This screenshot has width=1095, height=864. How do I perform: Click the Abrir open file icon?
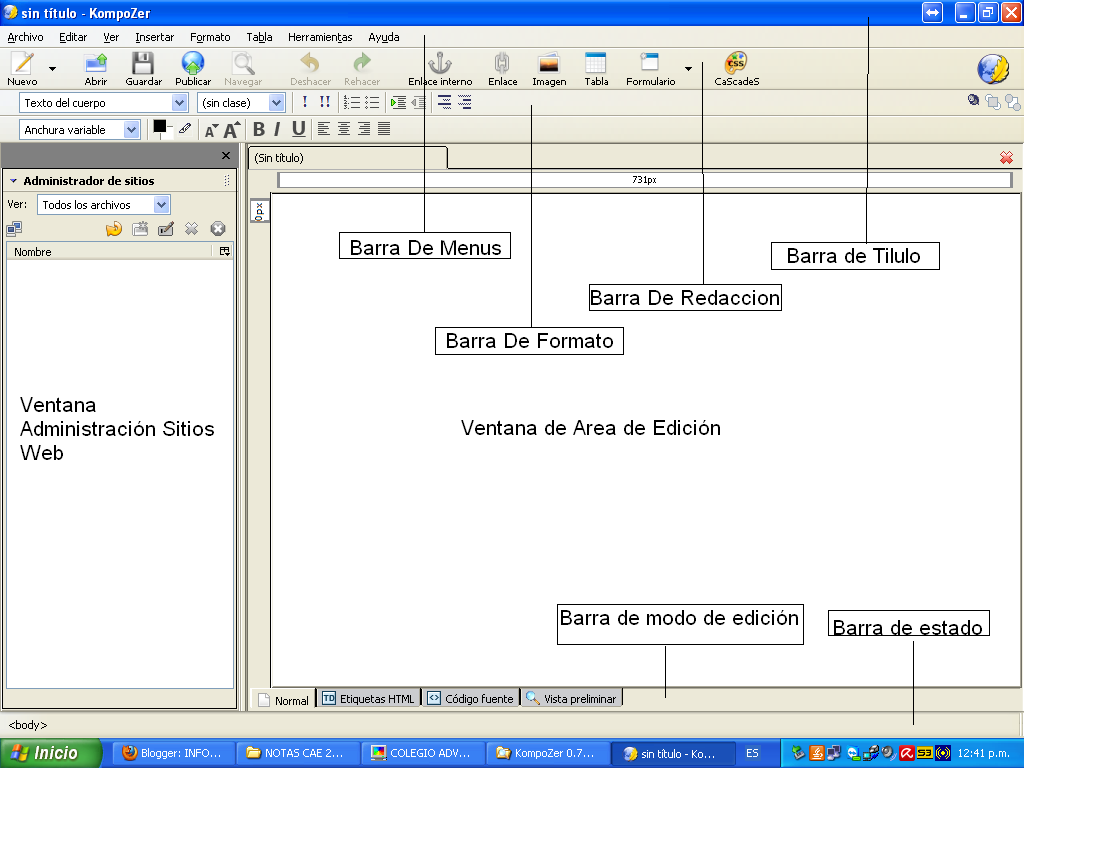click(x=96, y=63)
